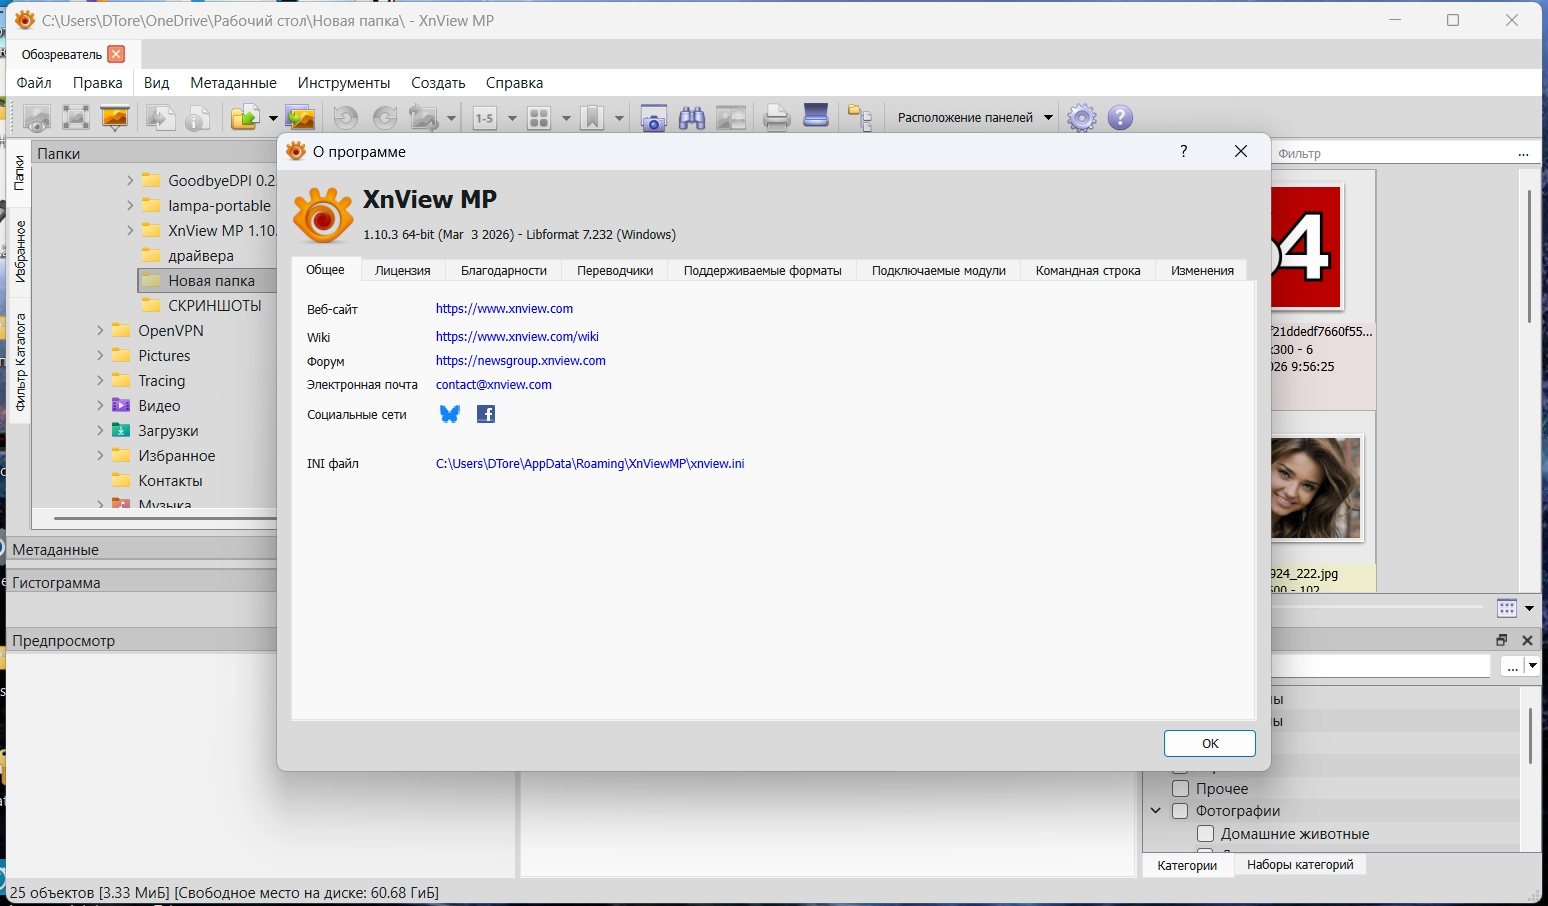This screenshot has height=906, width=1548.
Task: Click the batch convert pictures icon
Action: [300, 118]
